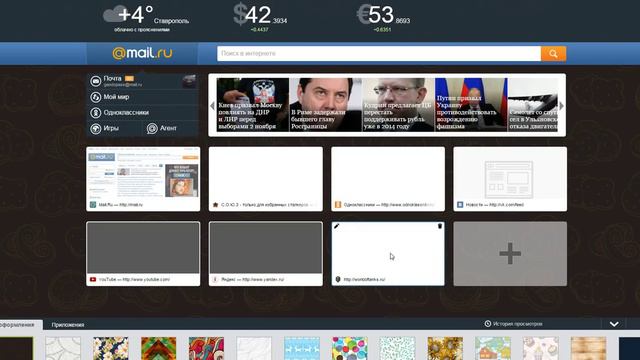Viewport: 640px width, 360px height.
Task: Click the history clock icon
Action: click(x=487, y=324)
